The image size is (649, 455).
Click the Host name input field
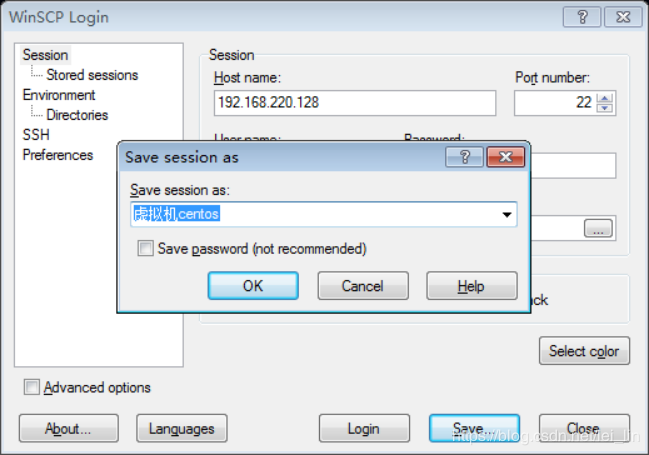pos(354,103)
